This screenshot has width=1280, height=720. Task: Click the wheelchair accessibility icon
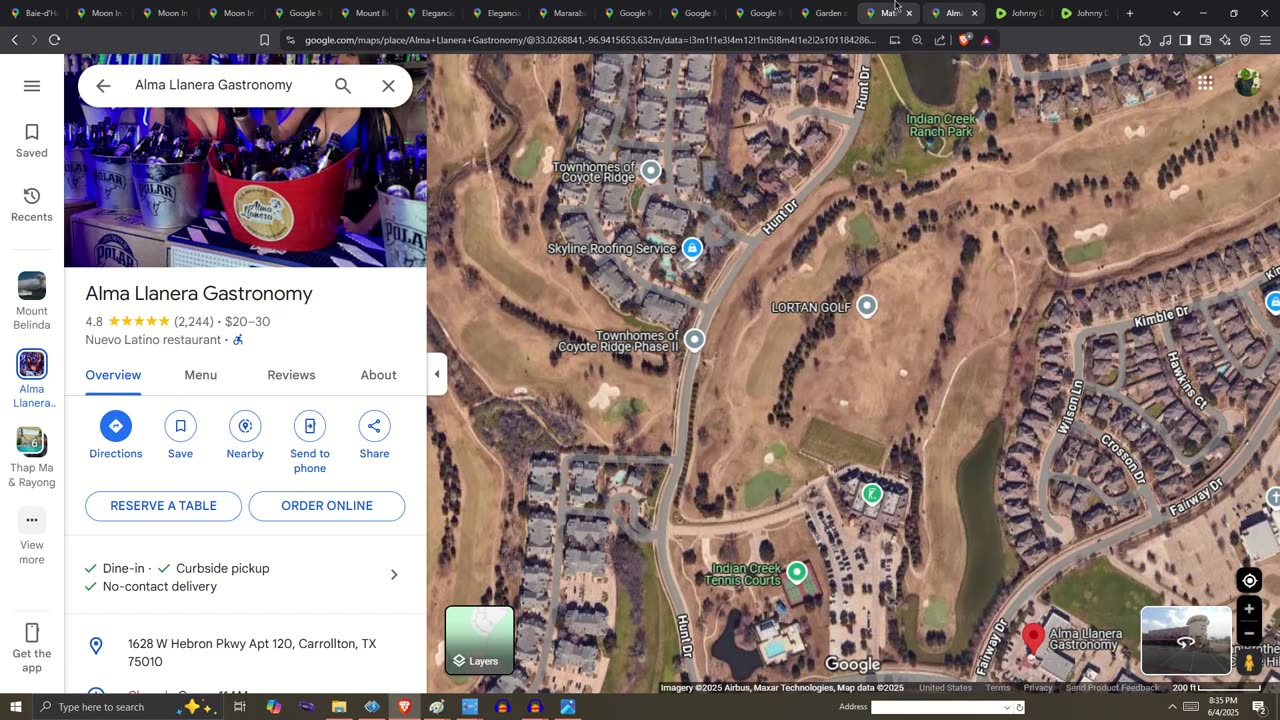click(x=238, y=340)
